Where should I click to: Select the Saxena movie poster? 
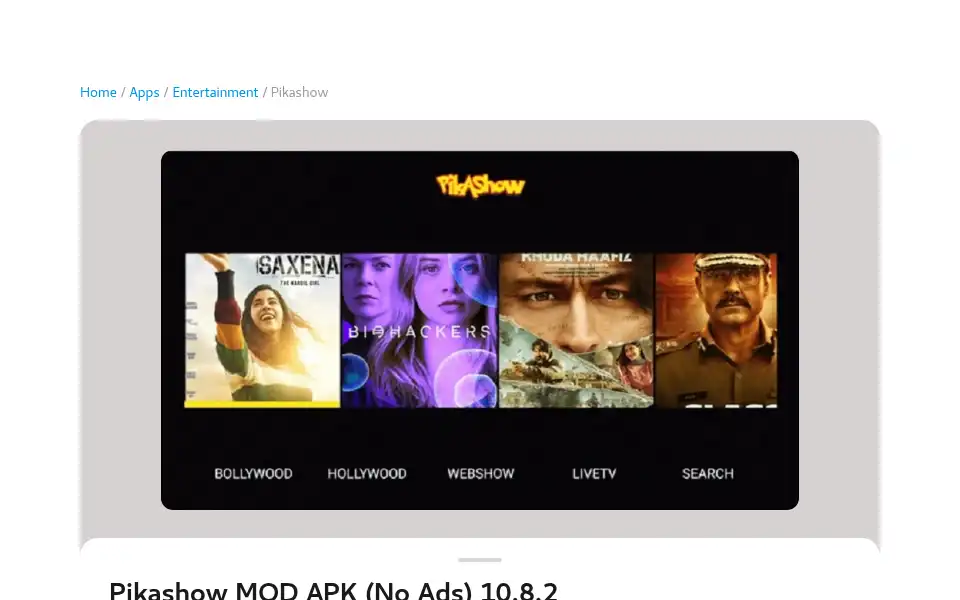click(262, 331)
